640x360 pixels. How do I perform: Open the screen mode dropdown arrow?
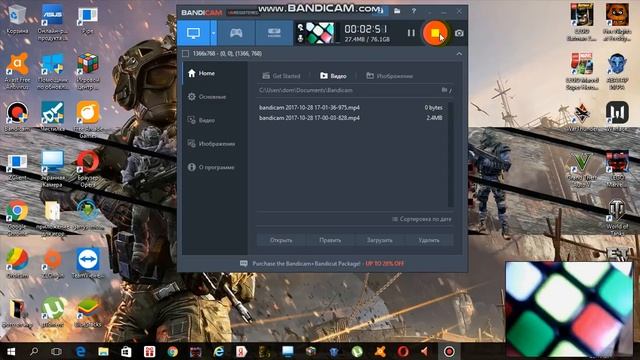click(x=213, y=33)
